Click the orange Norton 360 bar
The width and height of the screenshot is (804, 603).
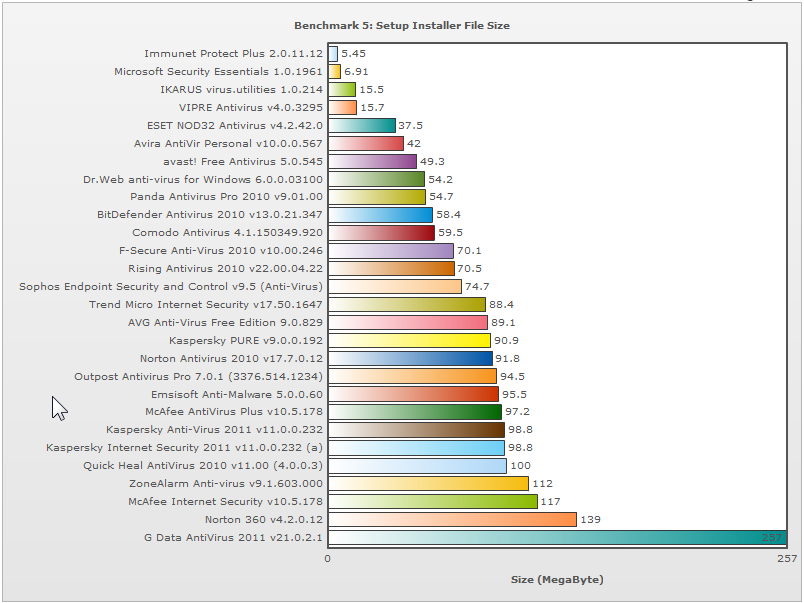452,519
